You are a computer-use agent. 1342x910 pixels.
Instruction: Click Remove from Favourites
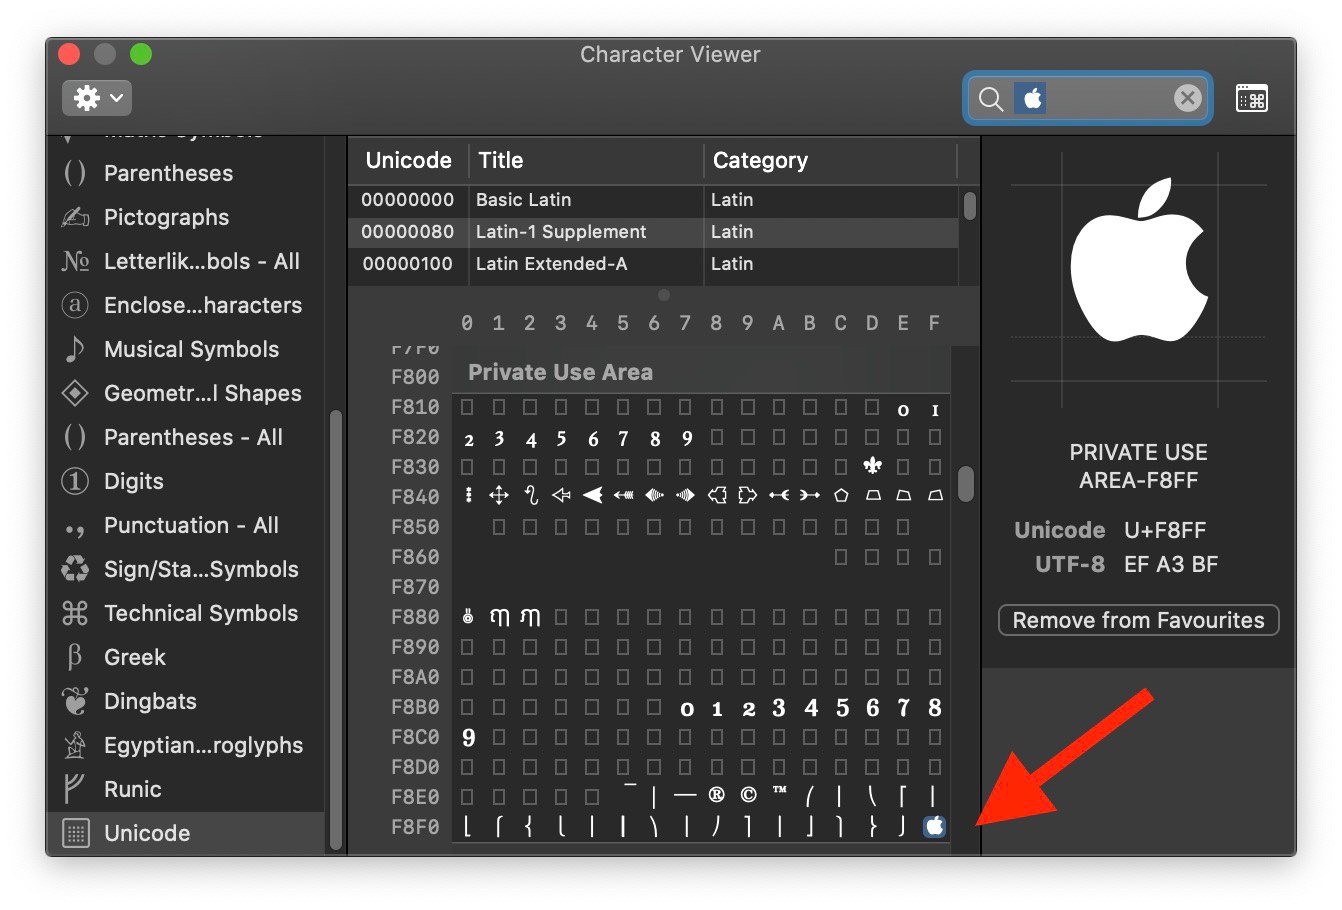click(x=1138, y=620)
